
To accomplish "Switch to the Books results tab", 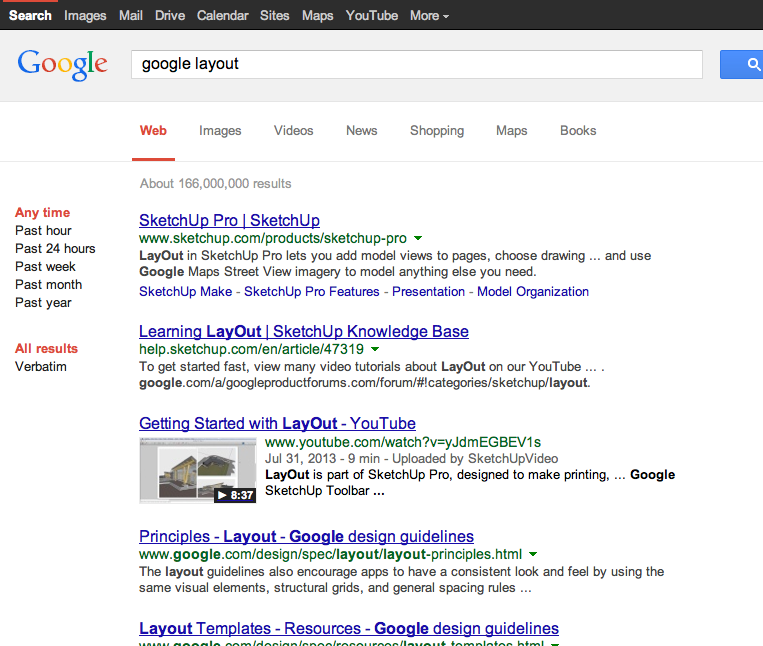I will (578, 131).
